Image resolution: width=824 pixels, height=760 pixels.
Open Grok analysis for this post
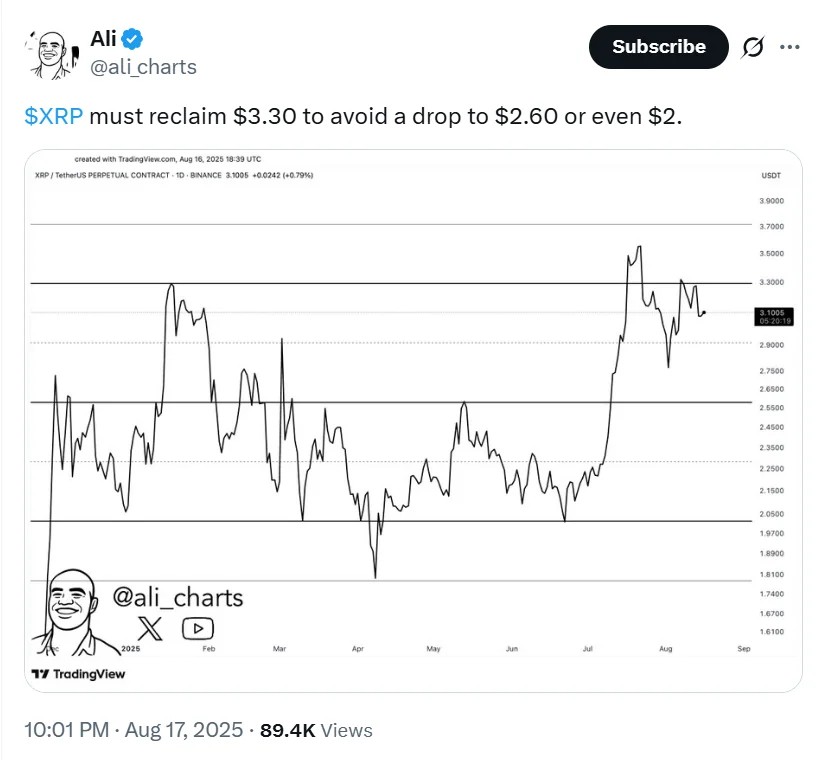coord(753,47)
